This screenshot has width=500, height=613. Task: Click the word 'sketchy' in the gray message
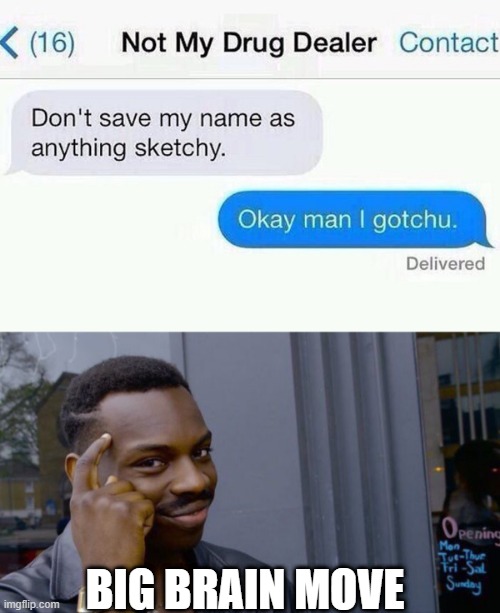180,149
